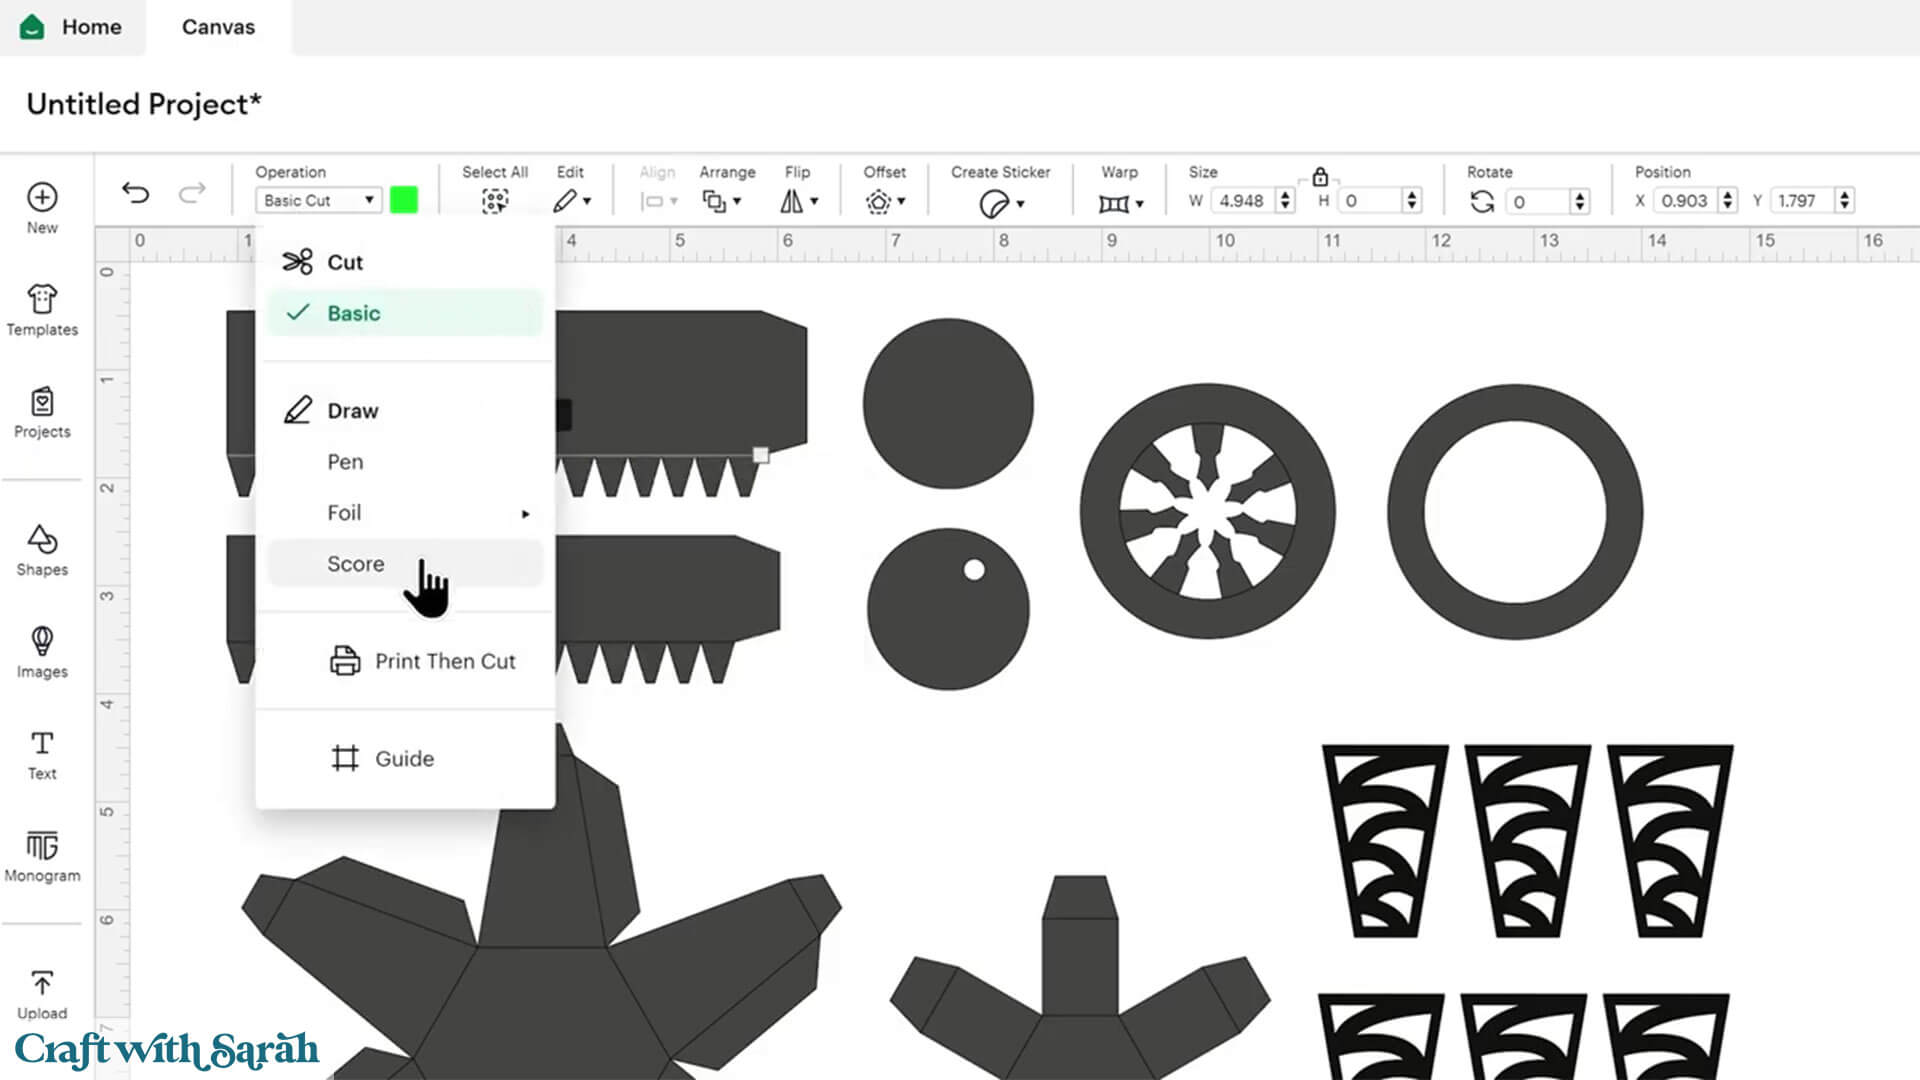Expand the Foil submenu arrow
Viewport: 1920px width, 1080px height.
(525, 514)
